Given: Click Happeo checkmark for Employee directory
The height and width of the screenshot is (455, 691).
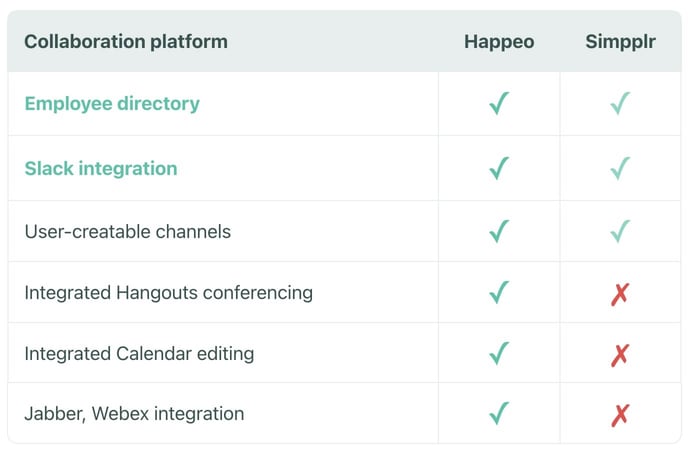Looking at the screenshot, I should 499,104.
